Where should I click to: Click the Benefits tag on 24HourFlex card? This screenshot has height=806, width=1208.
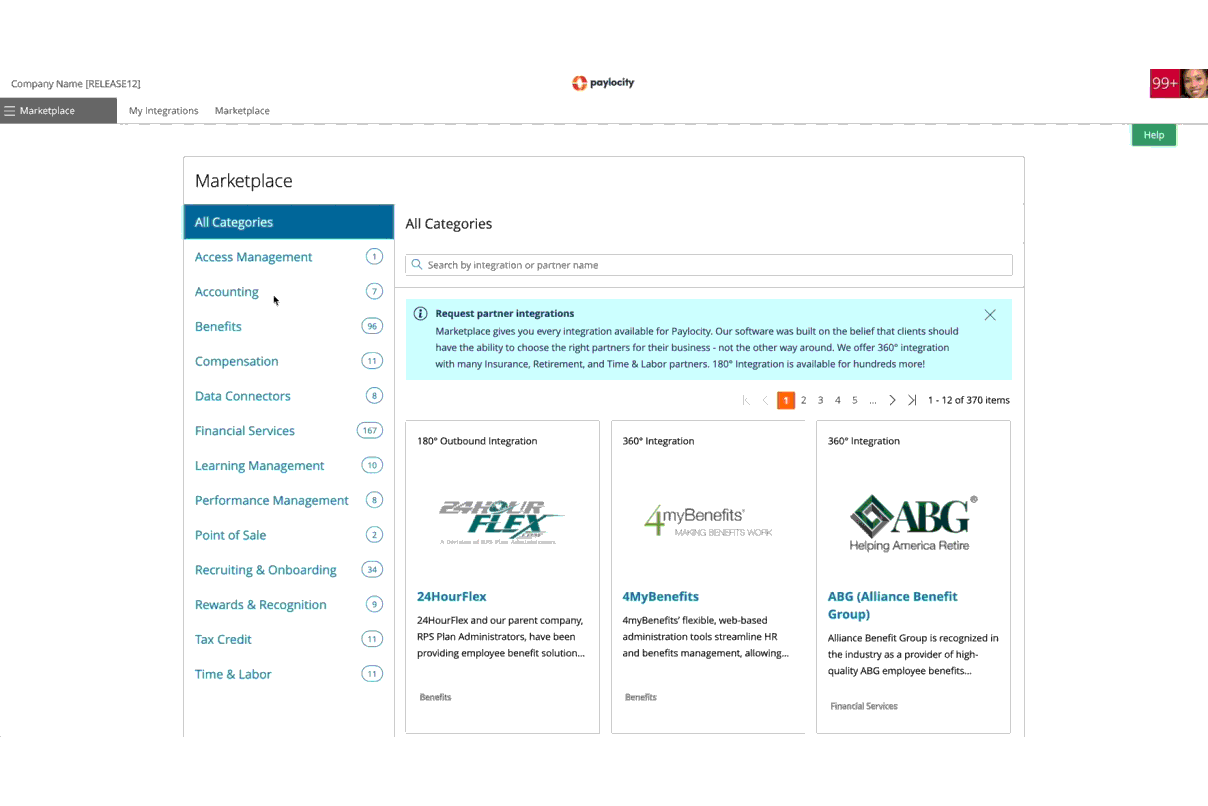(x=435, y=697)
